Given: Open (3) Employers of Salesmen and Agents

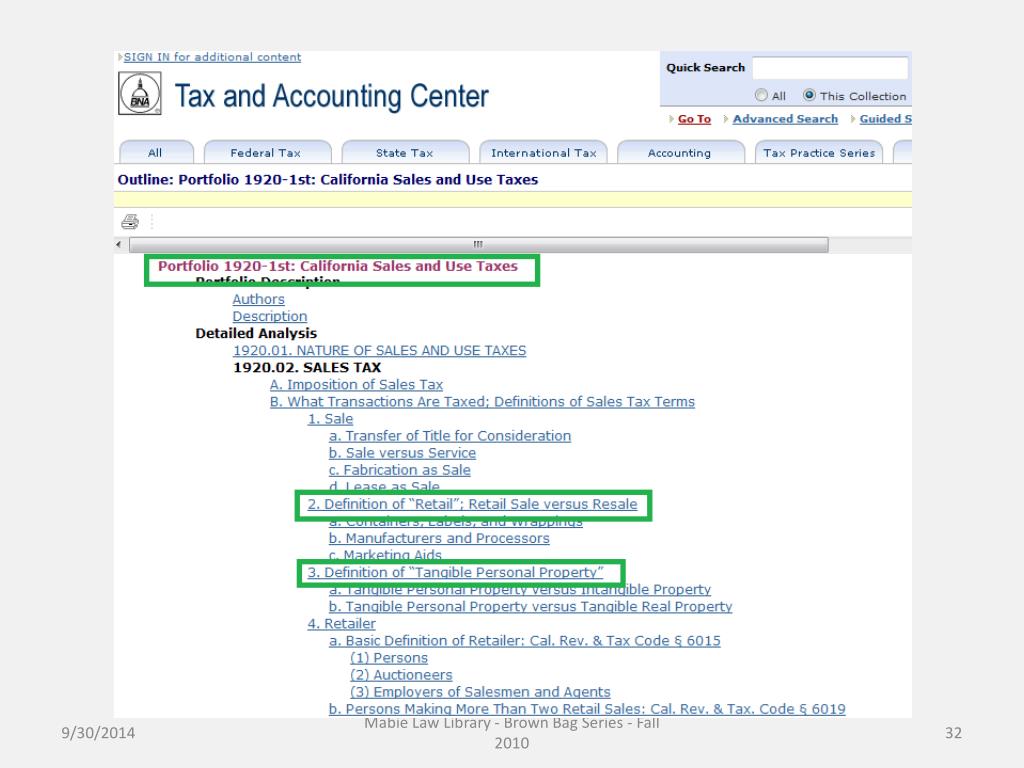Looking at the screenshot, I should point(480,692).
